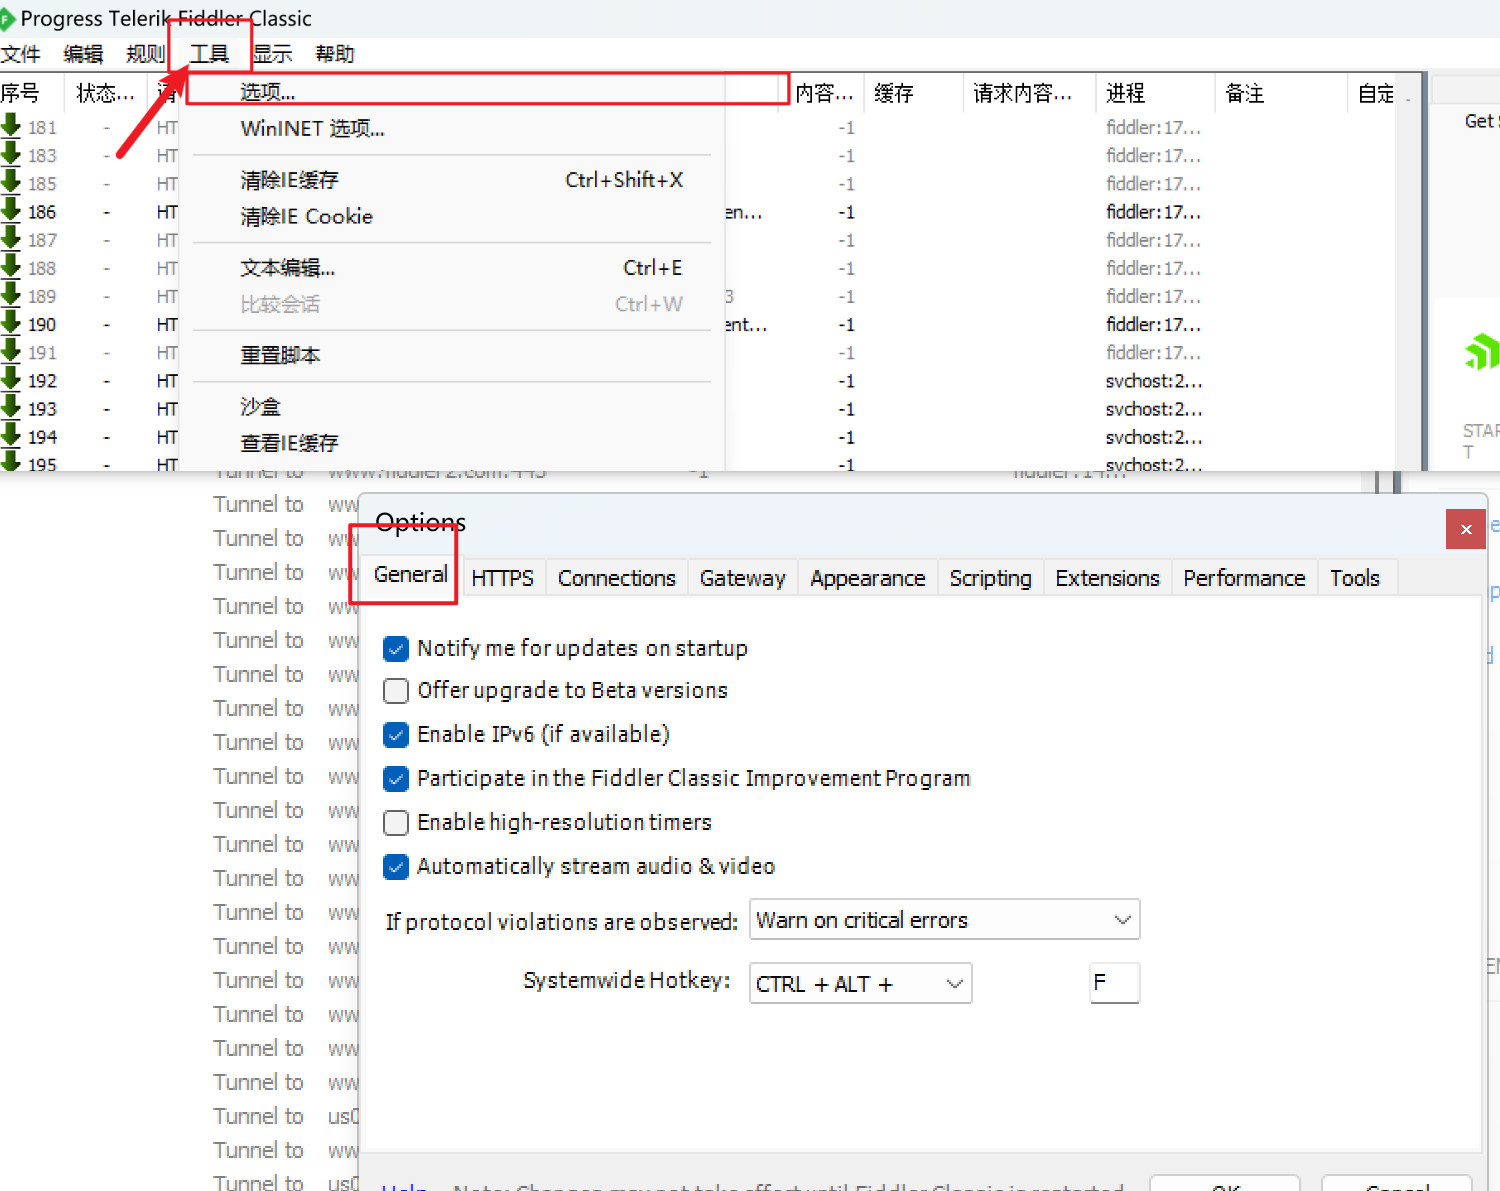Screen dimensions: 1500x1191
Task: Open the 文件 menu
Action: click(x=21, y=54)
